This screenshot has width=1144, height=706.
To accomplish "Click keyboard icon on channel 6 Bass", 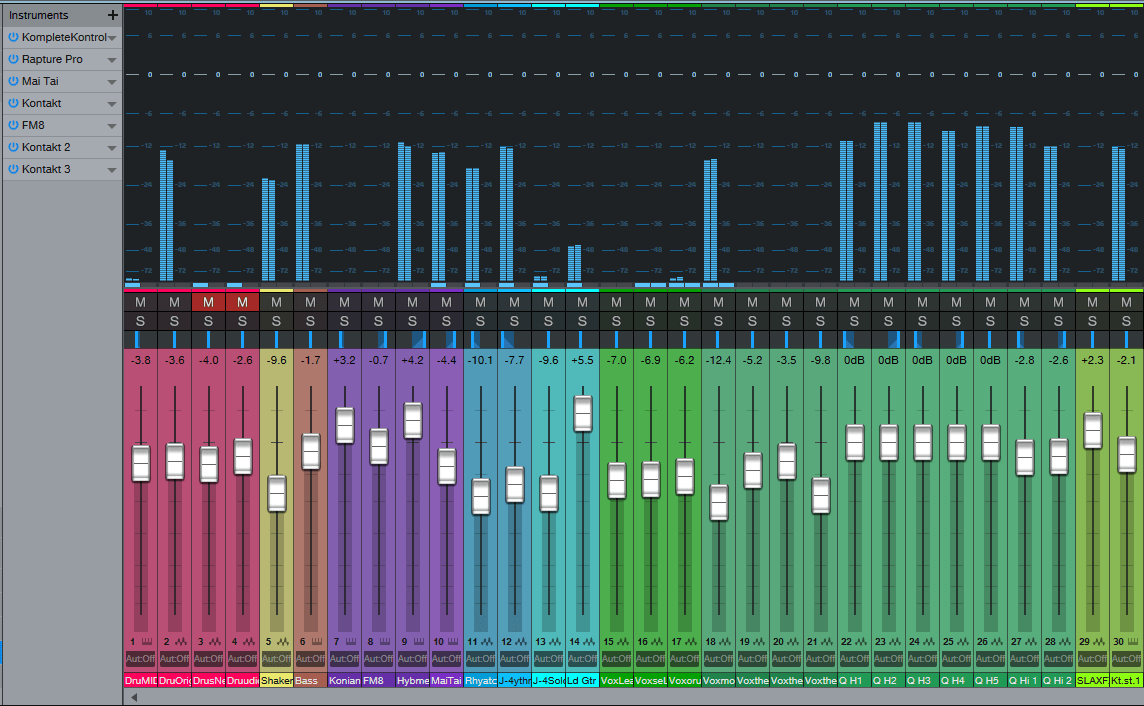I will [x=317, y=641].
